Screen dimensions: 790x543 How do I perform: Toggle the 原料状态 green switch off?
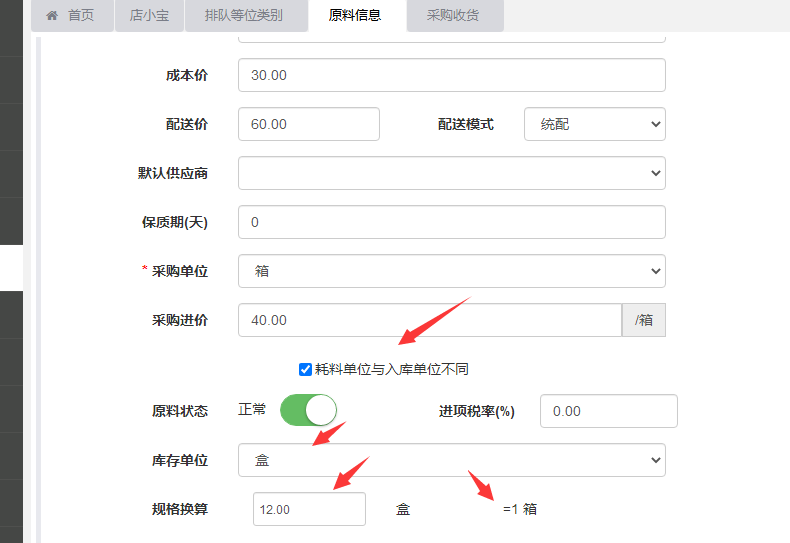(x=308, y=410)
